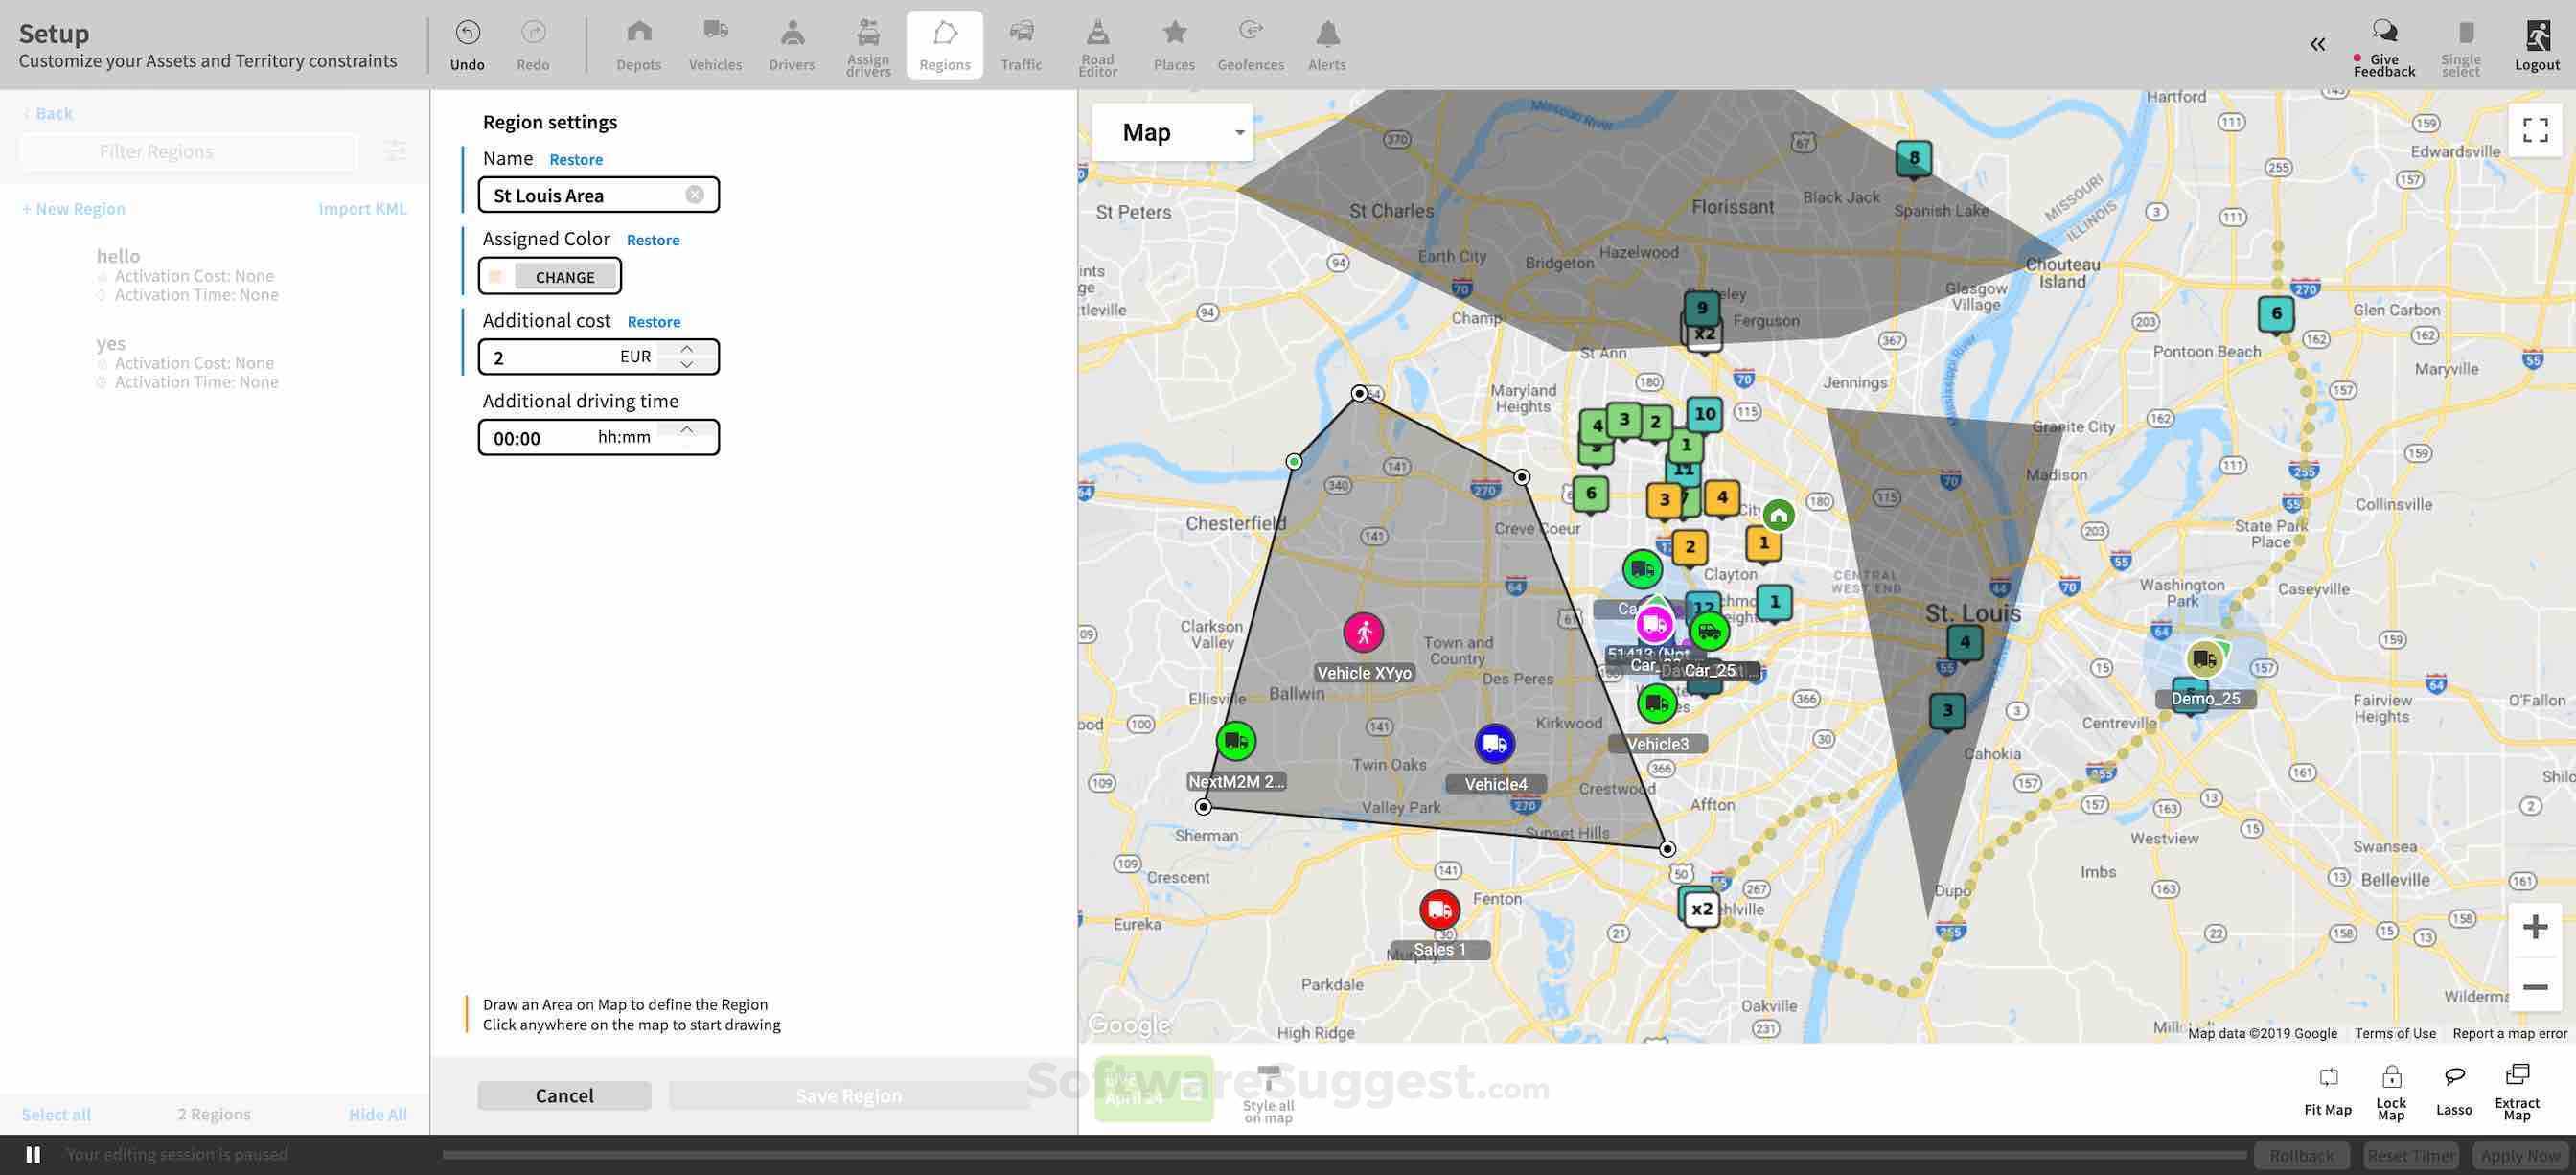Toggle Lock Map on
The image size is (2576, 1175).
2391,1090
